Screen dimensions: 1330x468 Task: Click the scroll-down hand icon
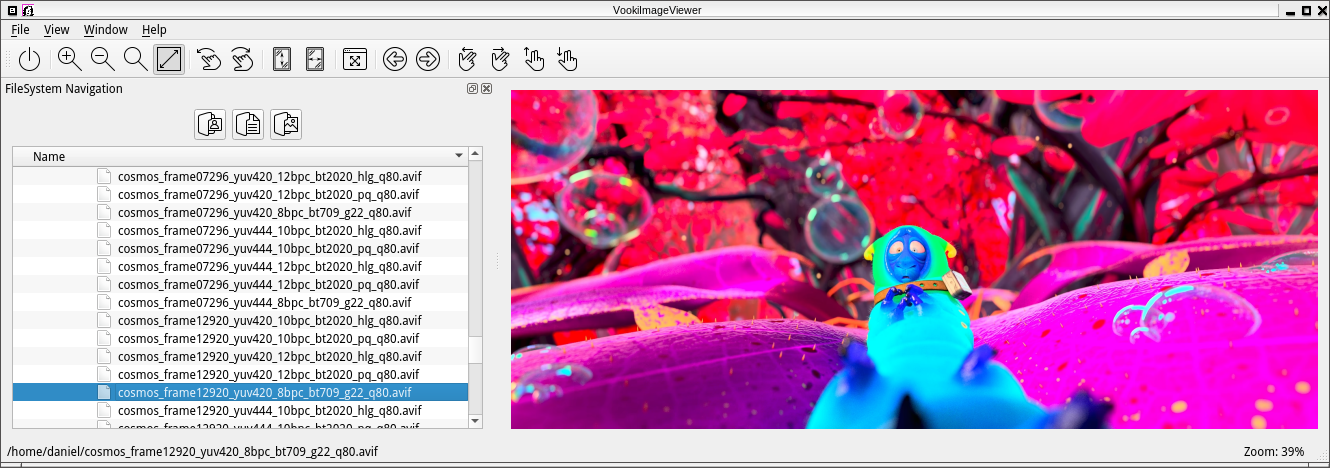click(x=567, y=60)
